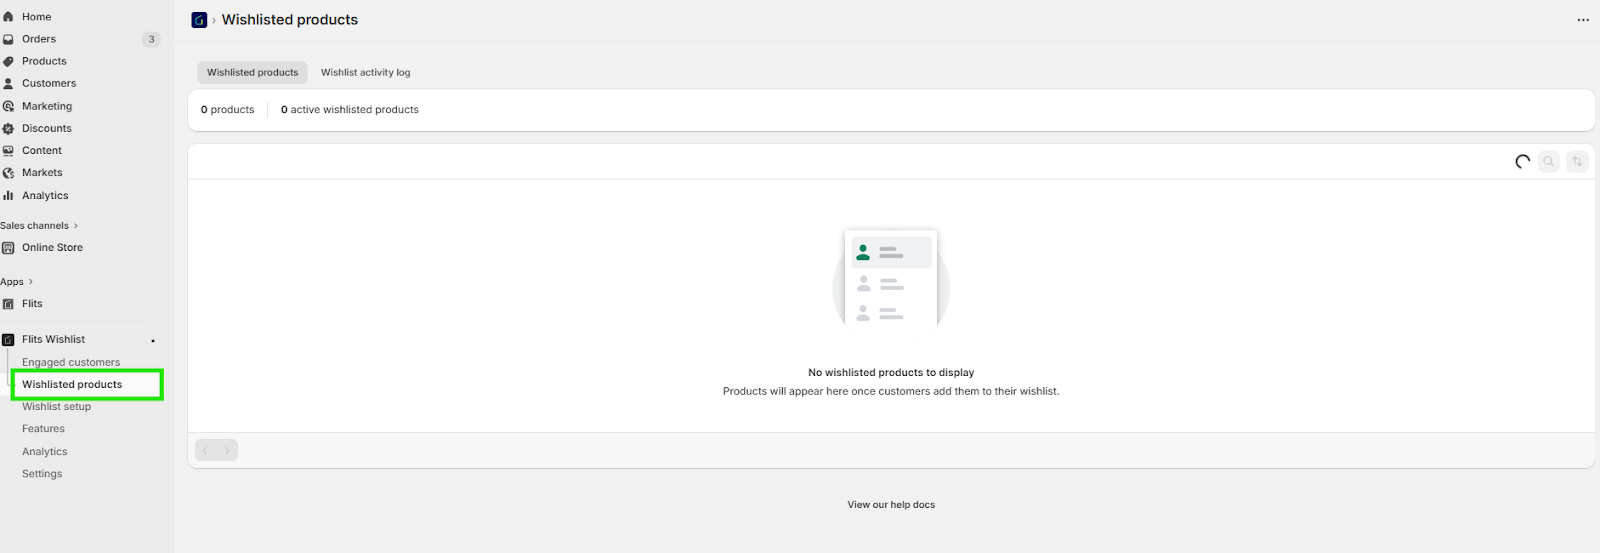The width and height of the screenshot is (1600, 553).
Task: Click the Apps section label
Action: [x=12, y=282]
